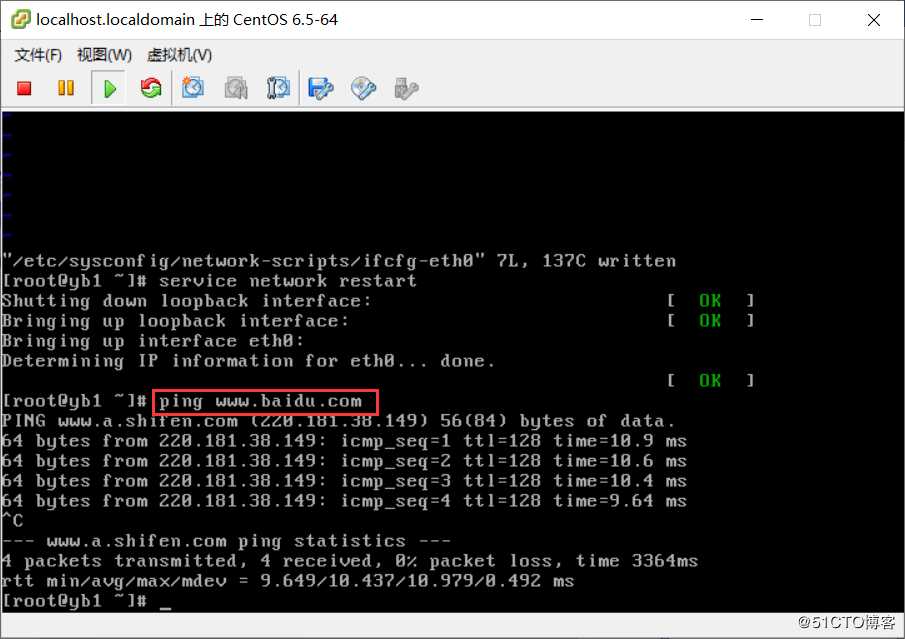Click the 'rtt min/avg/max/mdev' line

point(288,581)
